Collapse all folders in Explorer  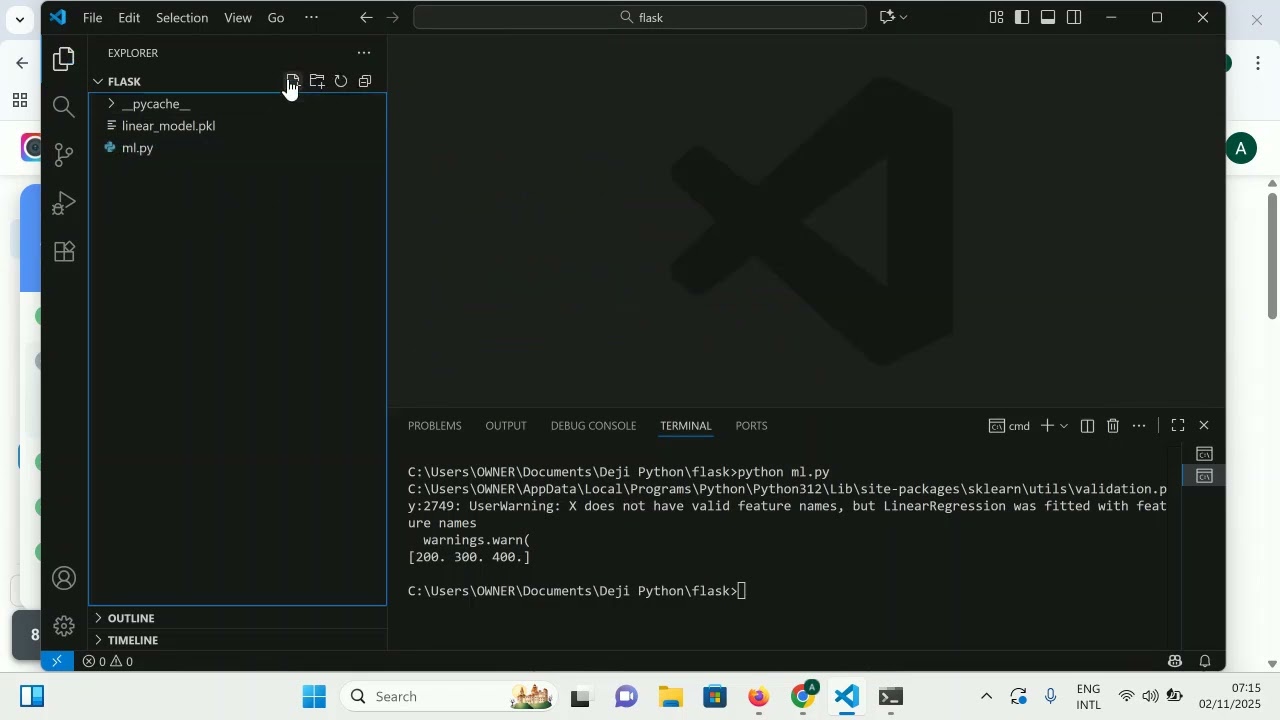(365, 81)
